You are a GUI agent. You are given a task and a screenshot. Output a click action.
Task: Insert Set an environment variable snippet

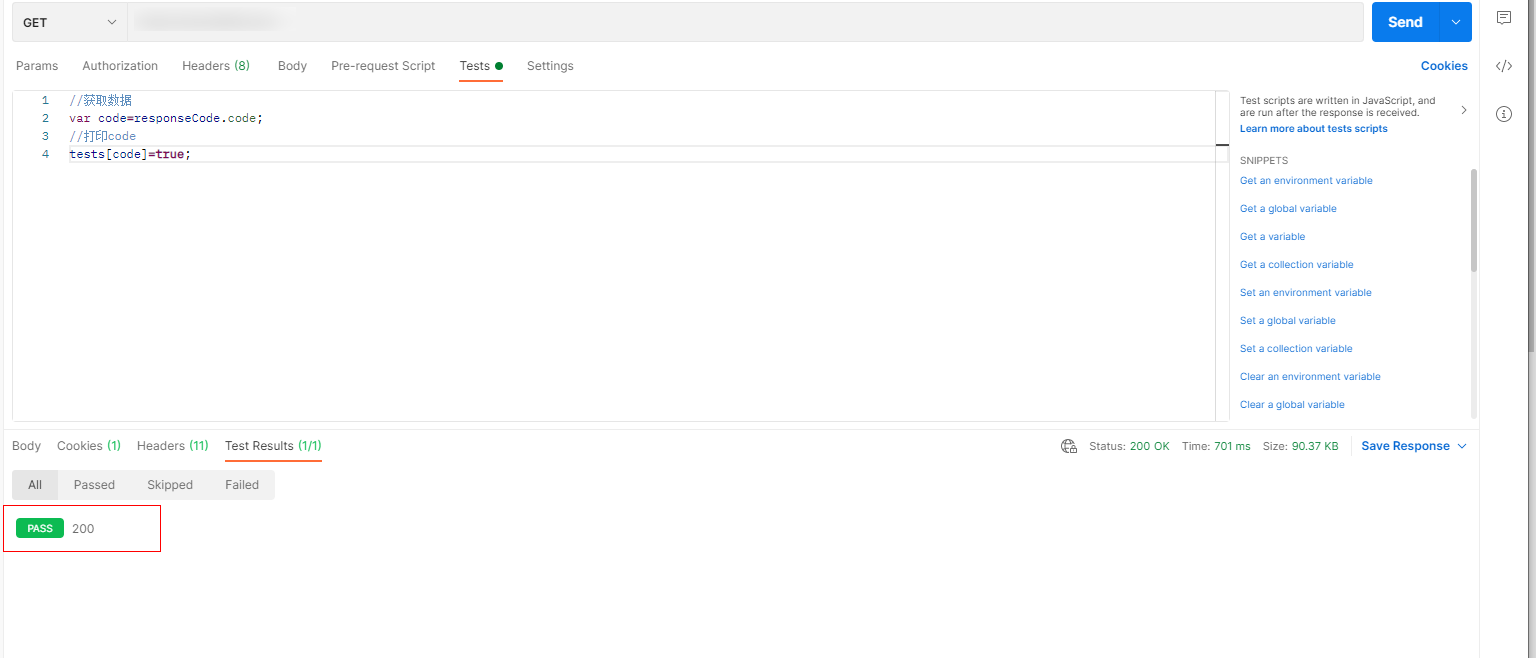coord(1305,293)
